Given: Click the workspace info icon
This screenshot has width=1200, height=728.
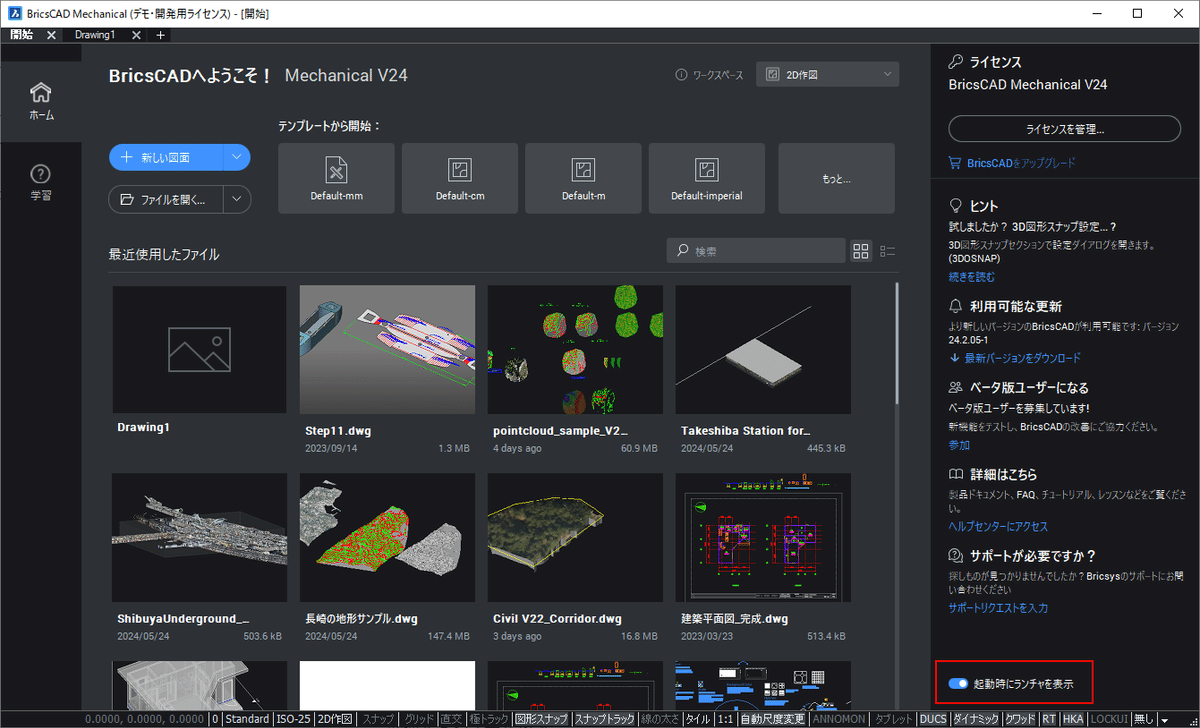Looking at the screenshot, I should [x=681, y=75].
